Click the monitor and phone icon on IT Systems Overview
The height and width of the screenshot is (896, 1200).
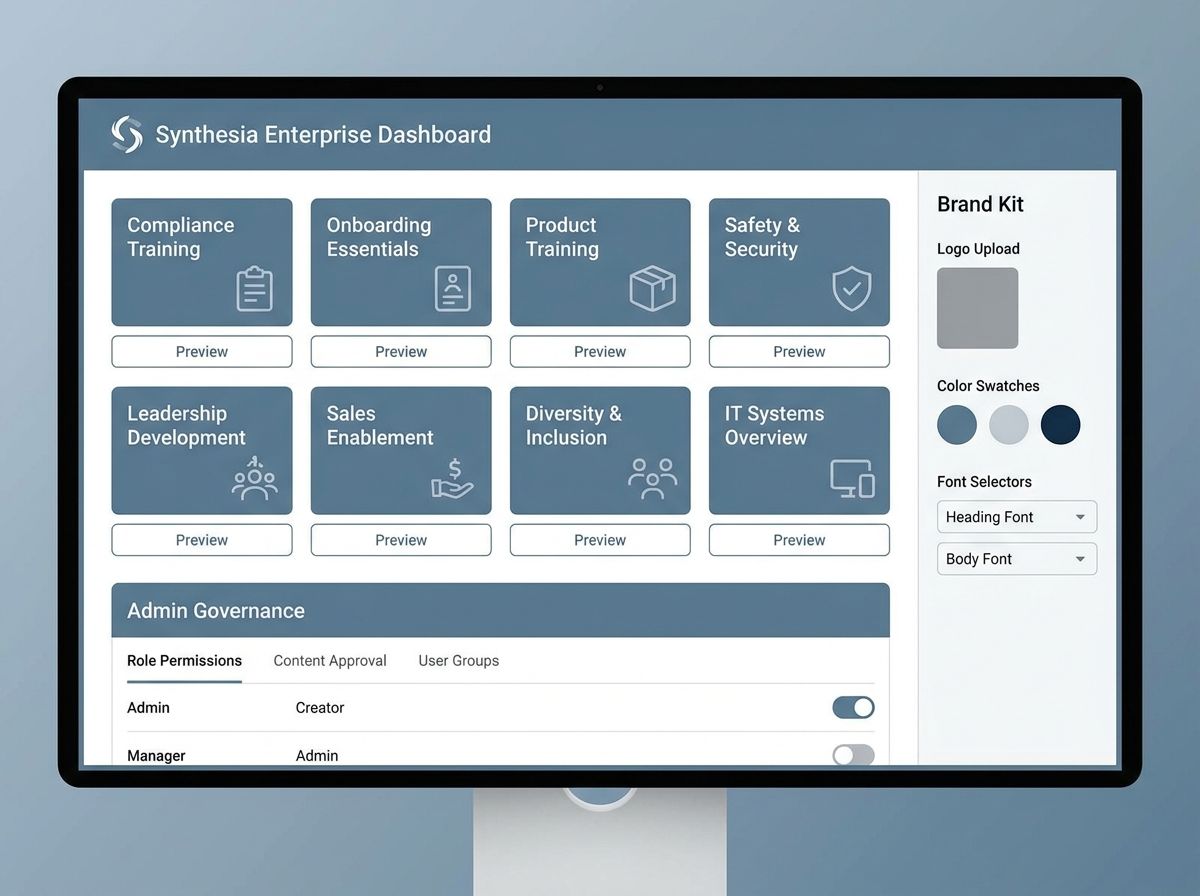tap(852, 478)
